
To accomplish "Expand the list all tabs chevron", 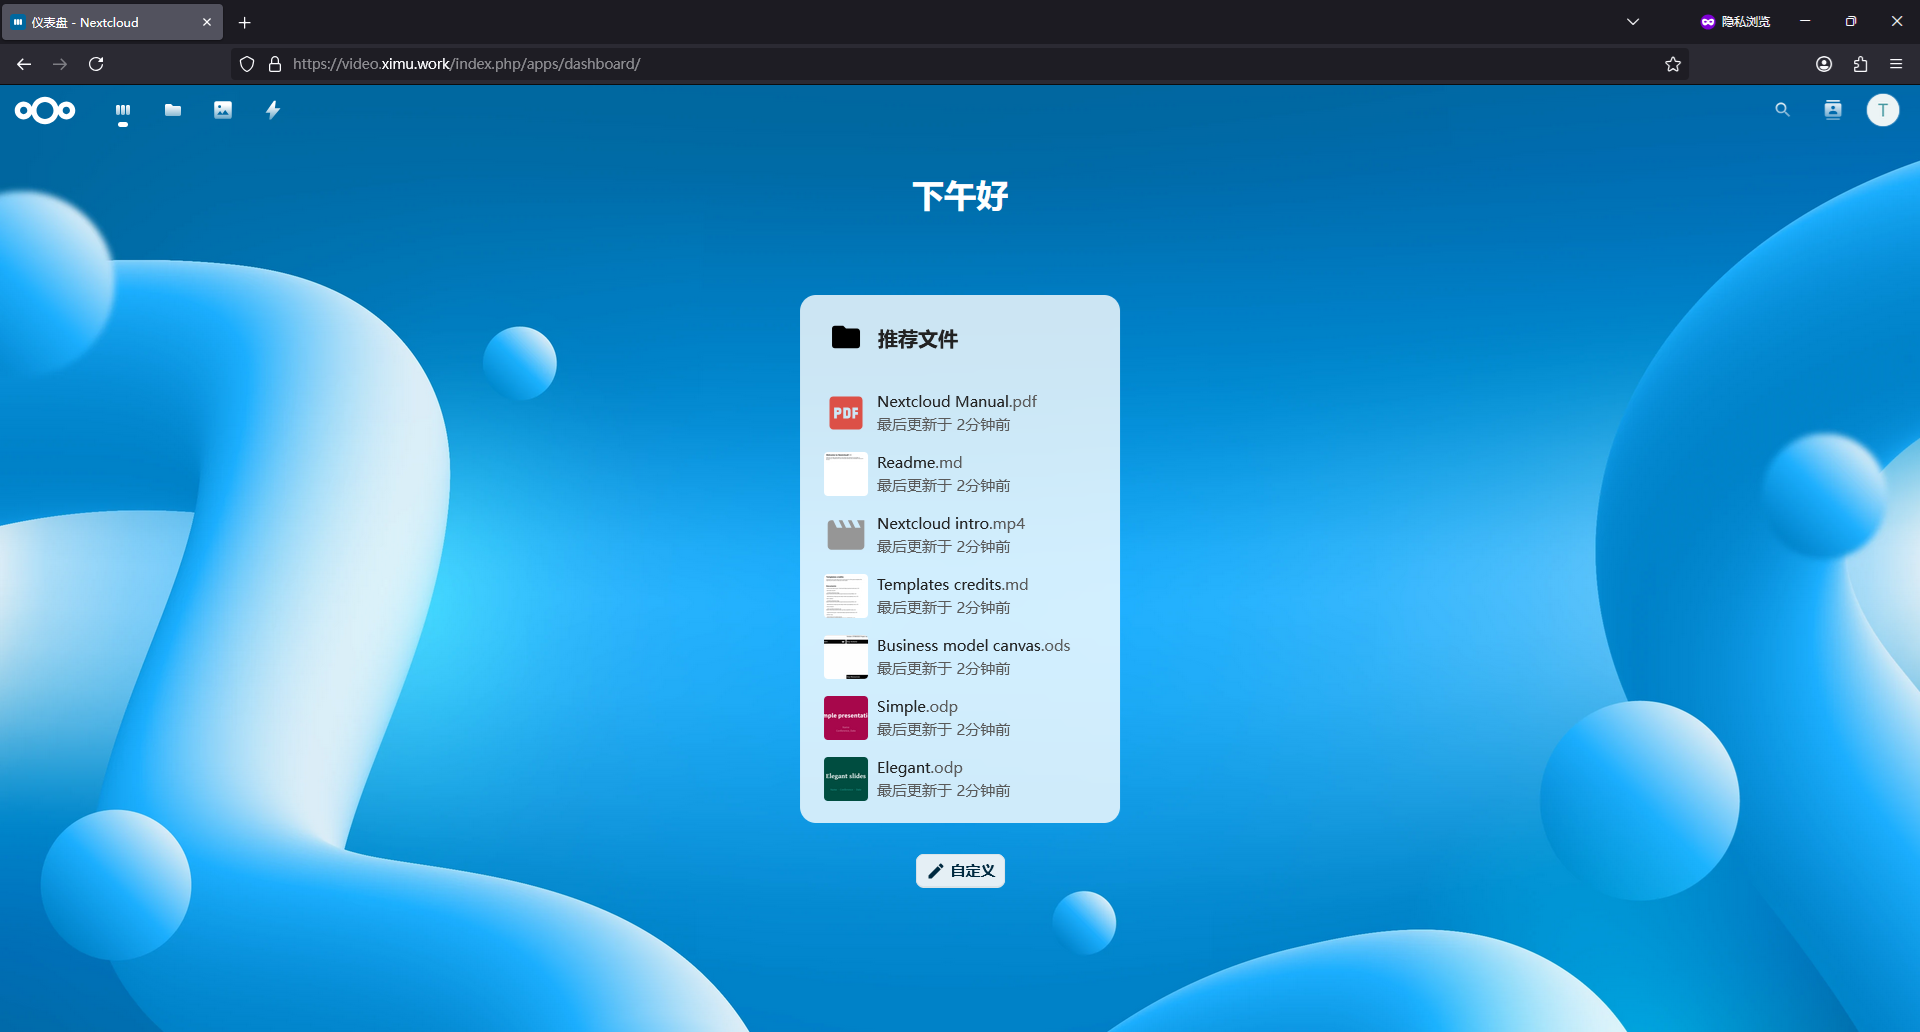I will coord(1633,22).
